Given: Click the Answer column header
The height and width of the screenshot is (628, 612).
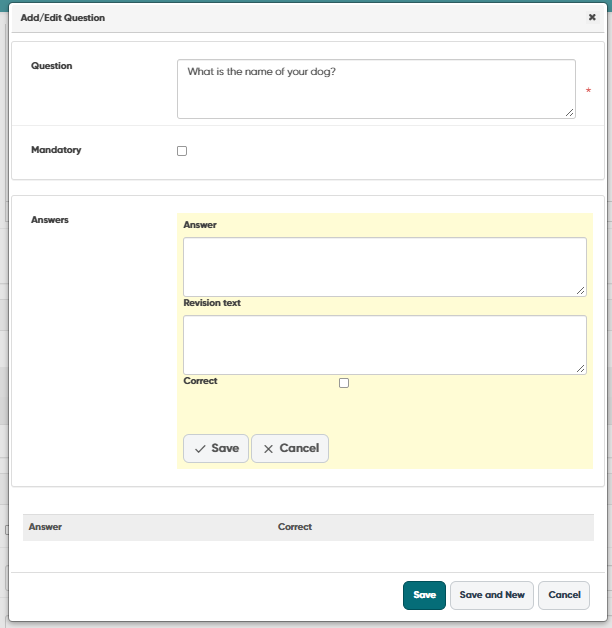Looking at the screenshot, I should point(45,527).
